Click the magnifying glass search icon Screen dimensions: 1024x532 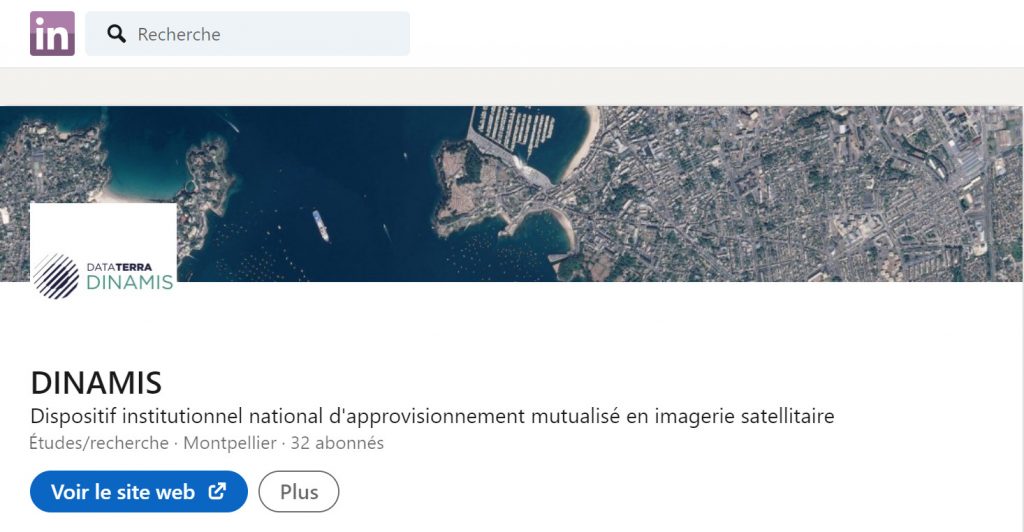point(117,34)
